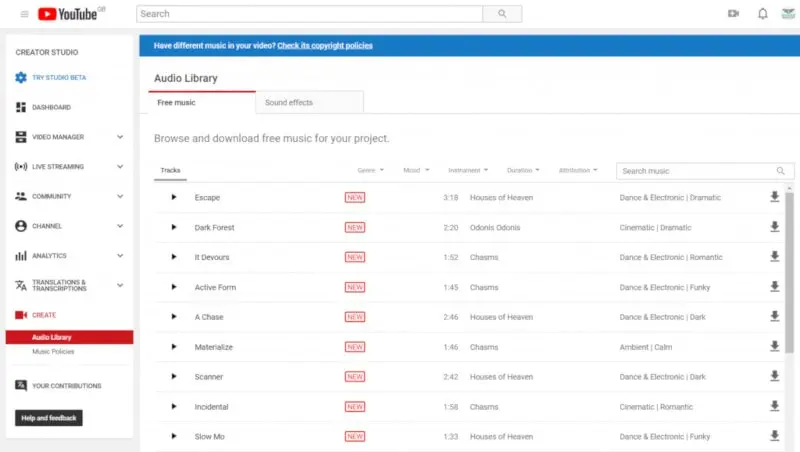Play the Slow Mo track
This screenshot has width=800, height=452.
pyautogui.click(x=173, y=436)
